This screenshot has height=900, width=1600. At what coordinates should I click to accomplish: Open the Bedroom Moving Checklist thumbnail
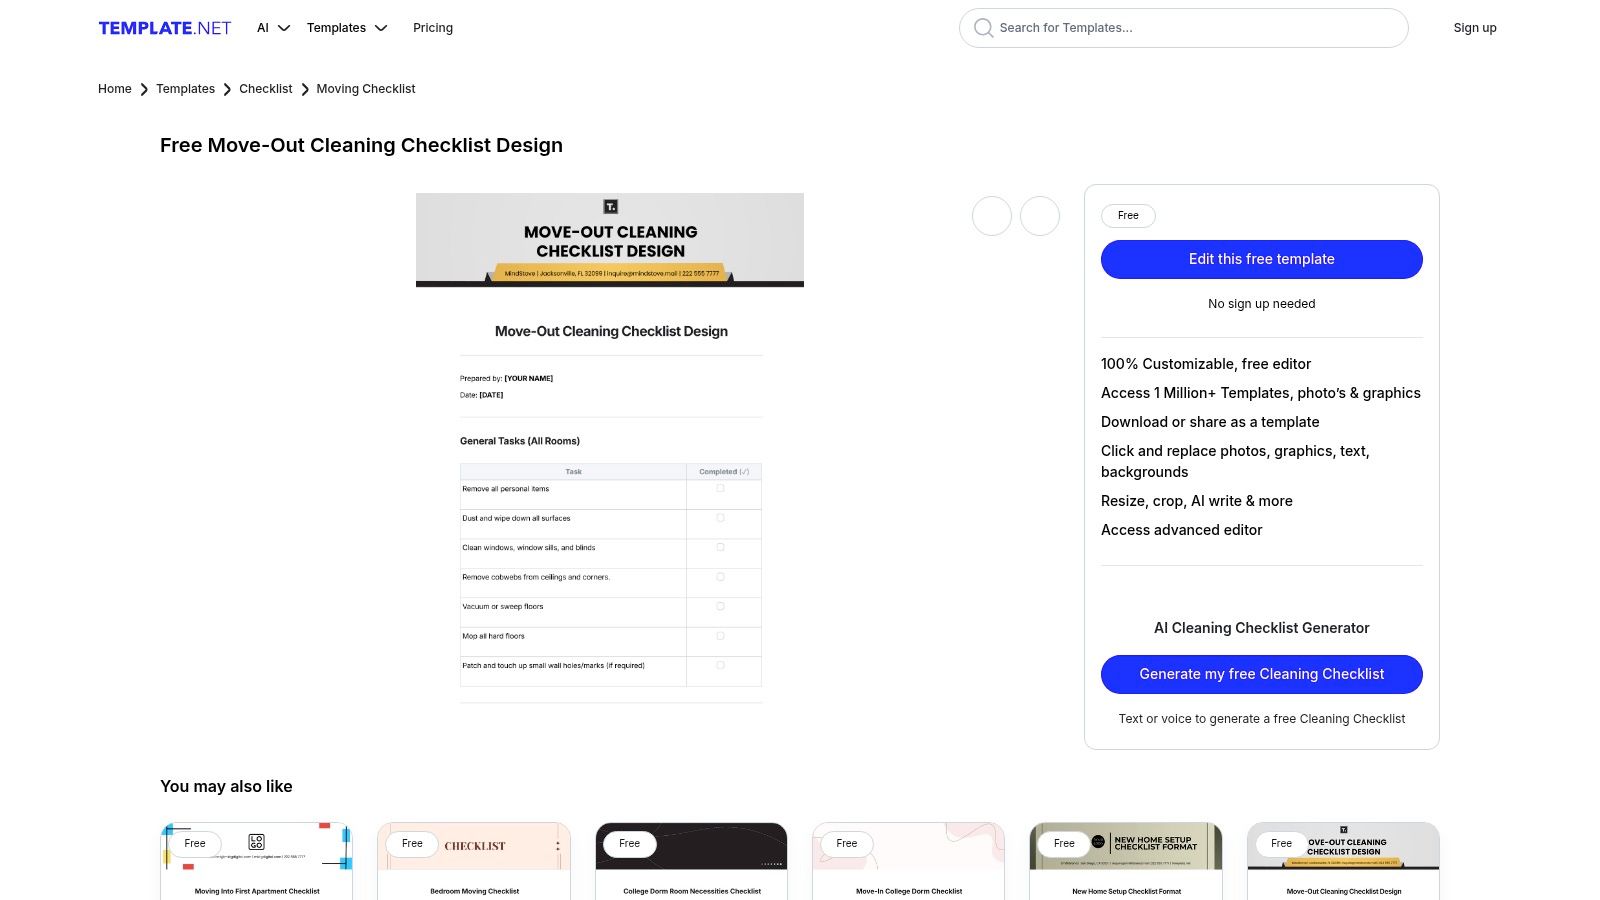tap(474, 862)
